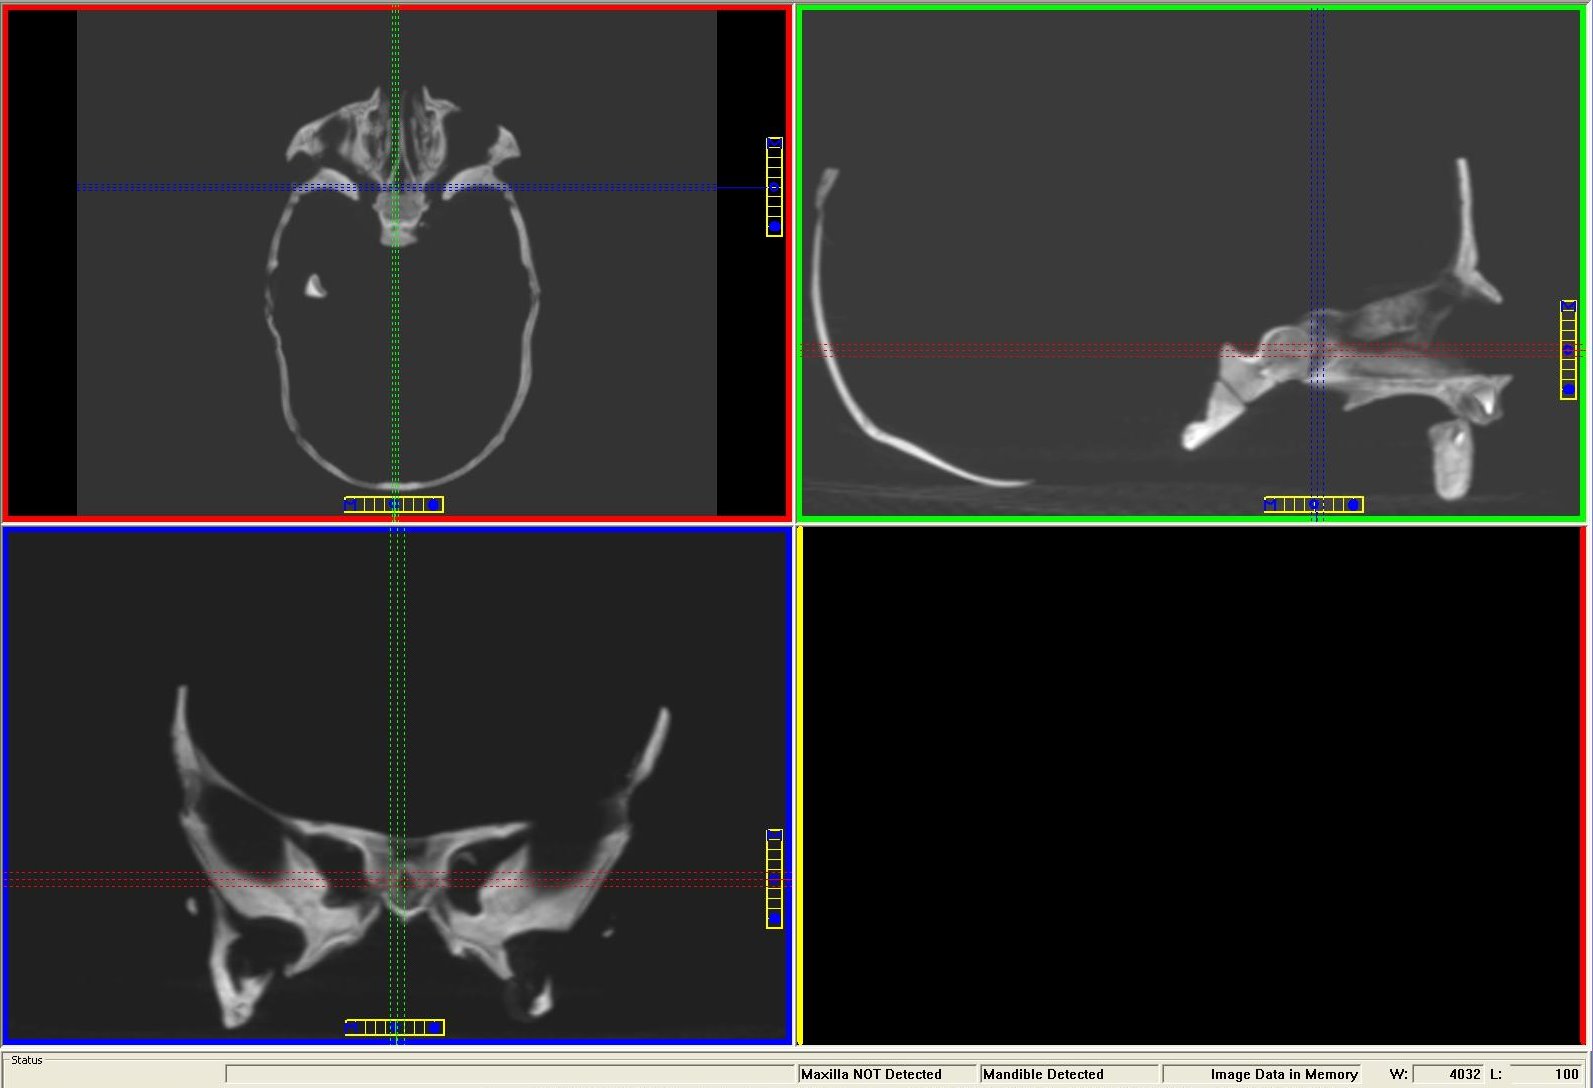Click the bottom blue dot on axial view's vertical slider
1593x1088 pixels.
[x=774, y=227]
